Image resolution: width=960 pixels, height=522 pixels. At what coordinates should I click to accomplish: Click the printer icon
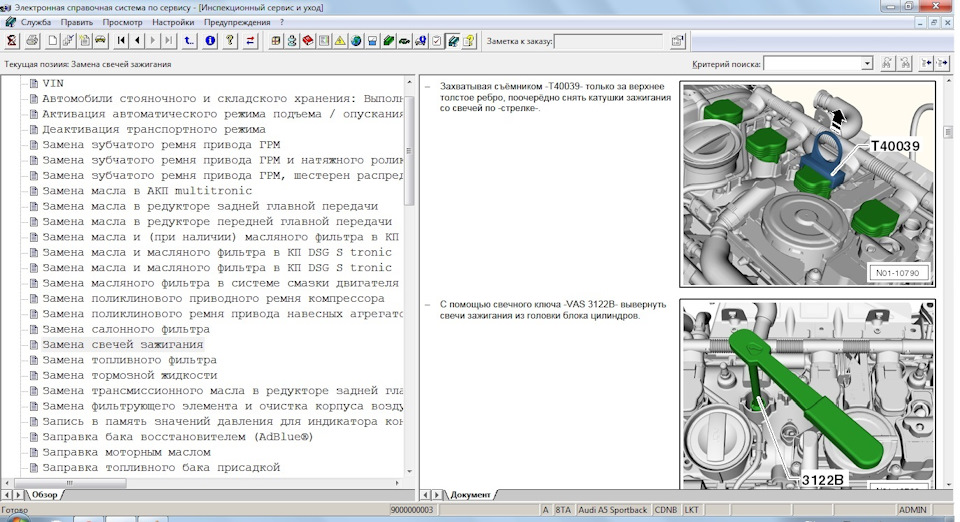coord(32,41)
